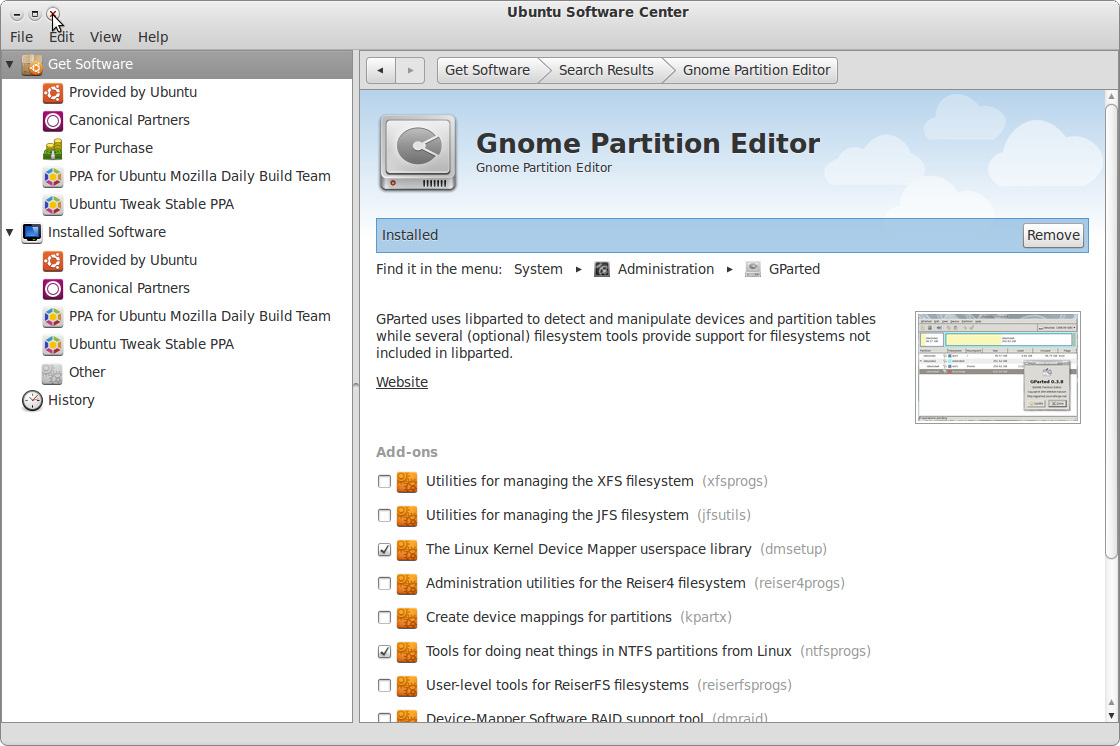Click the Search Results breadcrumb
The height and width of the screenshot is (746, 1120).
tap(606, 70)
